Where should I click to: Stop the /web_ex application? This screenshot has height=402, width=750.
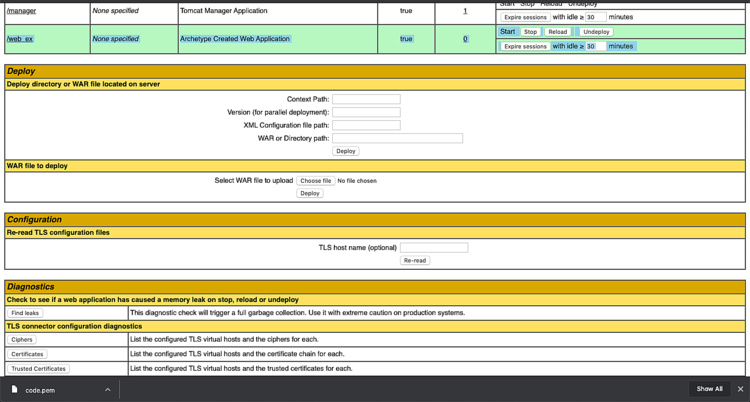point(531,32)
